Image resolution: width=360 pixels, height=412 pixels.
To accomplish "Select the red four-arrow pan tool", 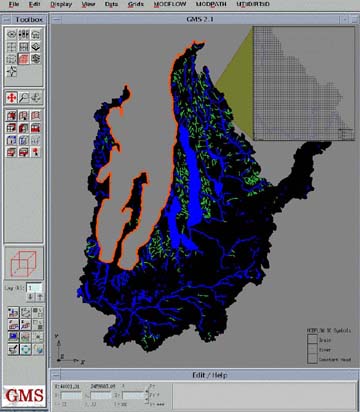I will tap(11, 98).
